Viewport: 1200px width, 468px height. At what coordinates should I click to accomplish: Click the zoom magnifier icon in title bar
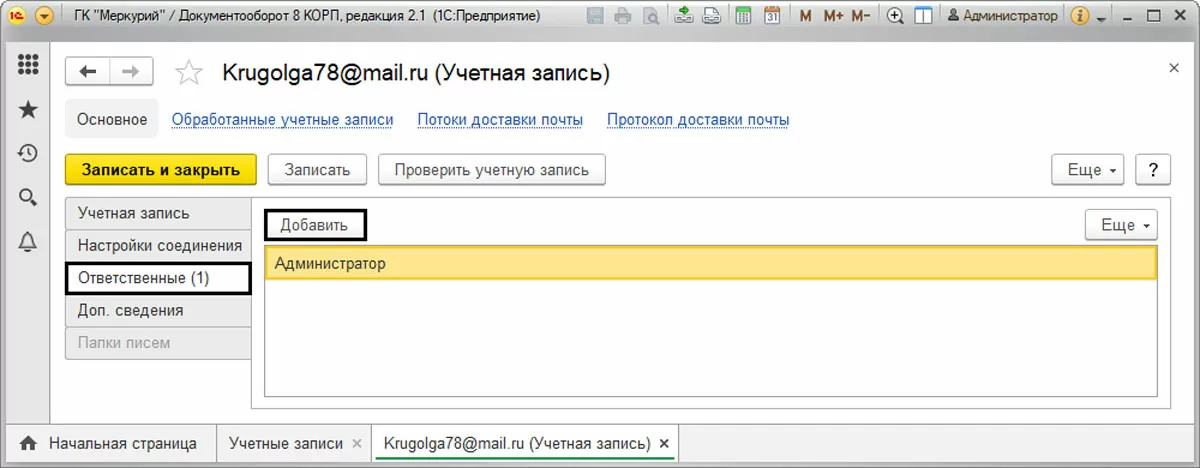tap(896, 16)
